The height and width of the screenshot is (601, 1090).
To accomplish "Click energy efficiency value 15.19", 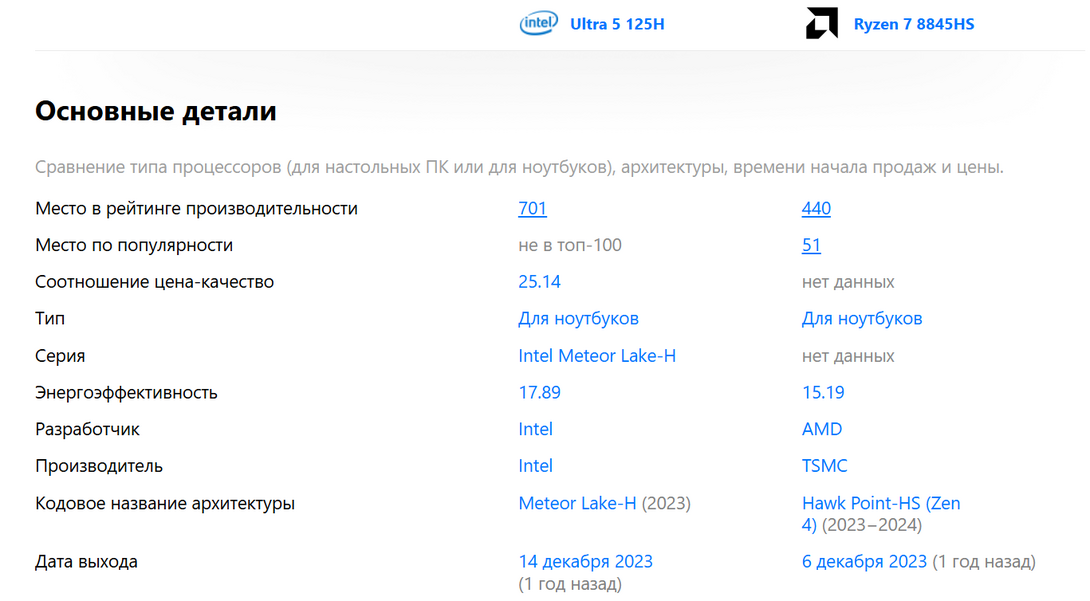I will [823, 393].
